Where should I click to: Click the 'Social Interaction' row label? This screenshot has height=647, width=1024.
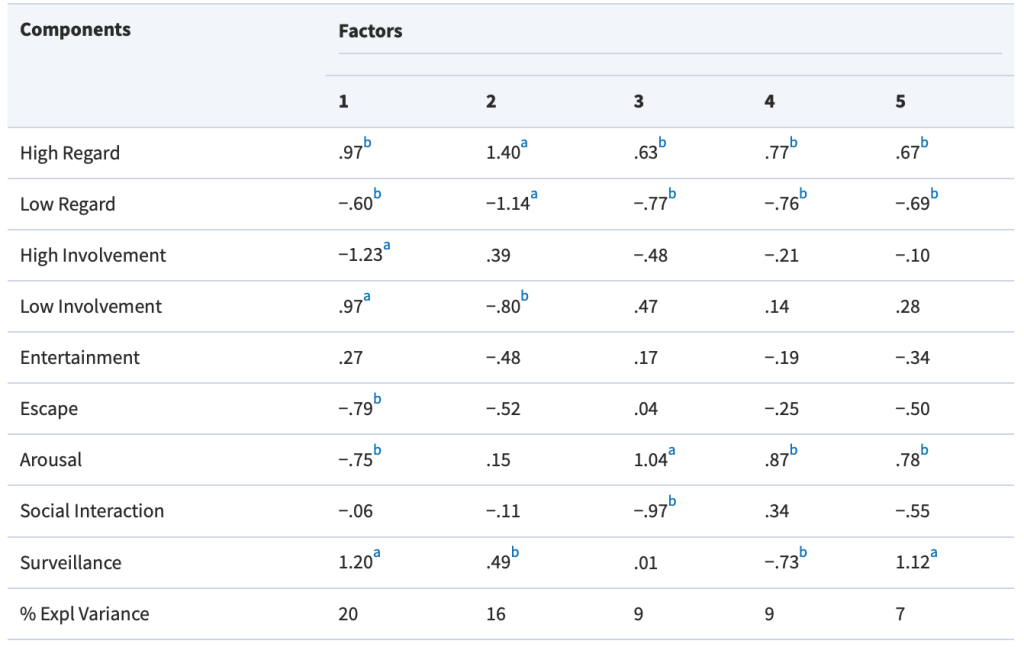(x=92, y=511)
